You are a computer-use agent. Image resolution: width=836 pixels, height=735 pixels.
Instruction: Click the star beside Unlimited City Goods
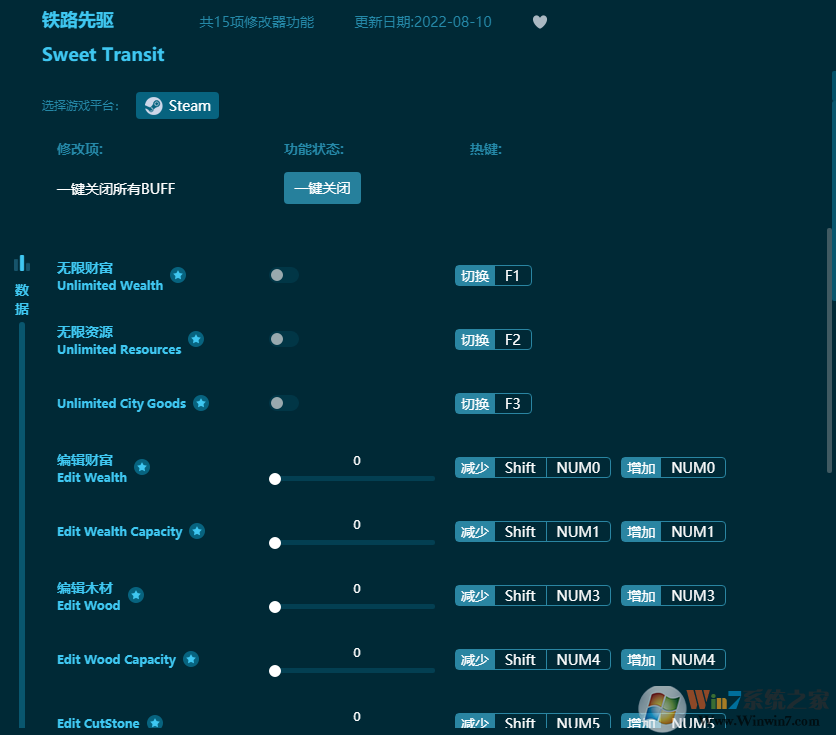point(200,403)
